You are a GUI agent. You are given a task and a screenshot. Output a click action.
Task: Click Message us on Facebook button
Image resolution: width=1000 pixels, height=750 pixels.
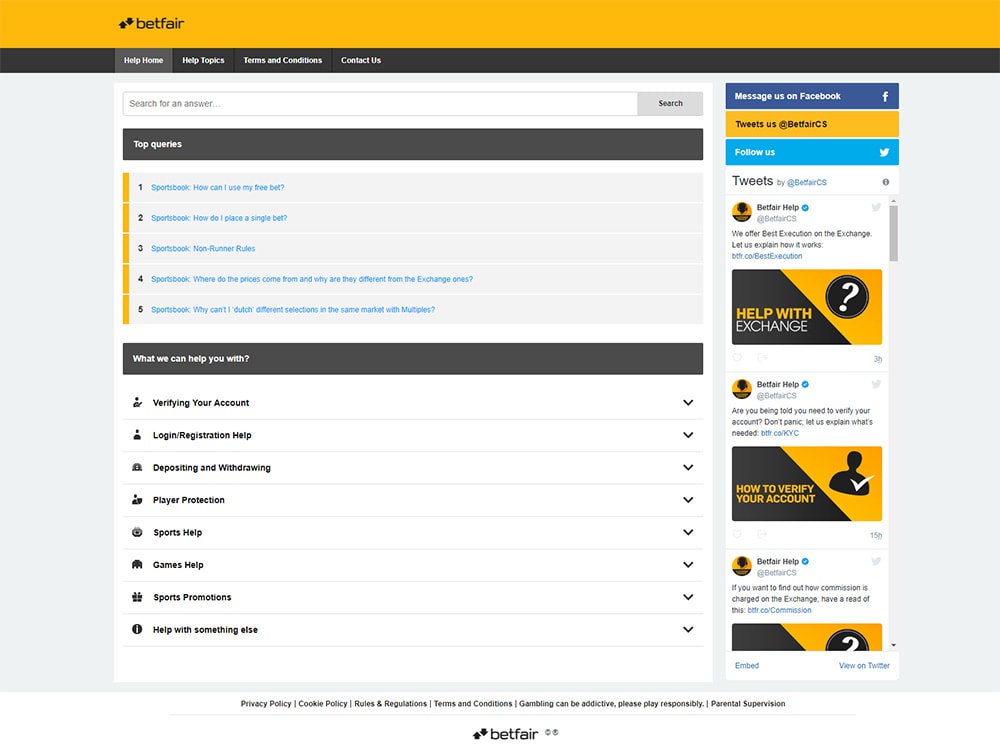click(x=812, y=96)
